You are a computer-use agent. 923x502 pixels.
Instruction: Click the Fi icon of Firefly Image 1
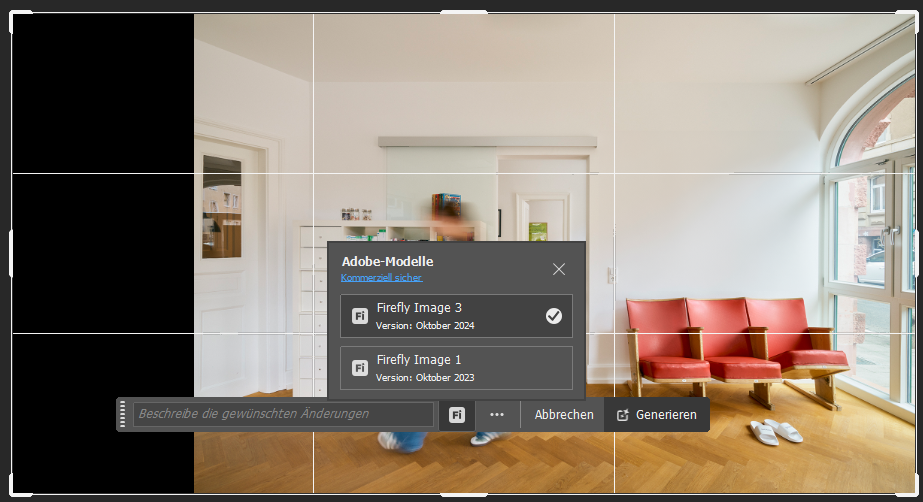[360, 368]
